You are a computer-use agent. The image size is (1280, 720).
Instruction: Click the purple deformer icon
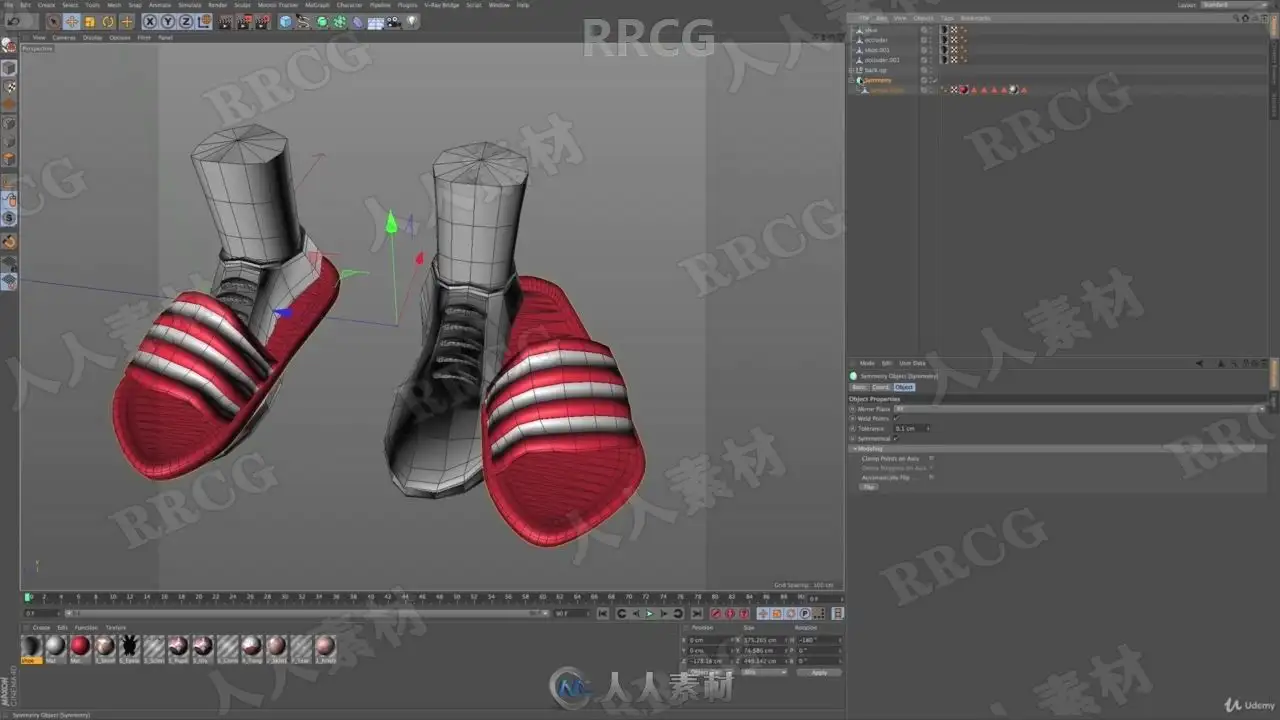pos(358,22)
